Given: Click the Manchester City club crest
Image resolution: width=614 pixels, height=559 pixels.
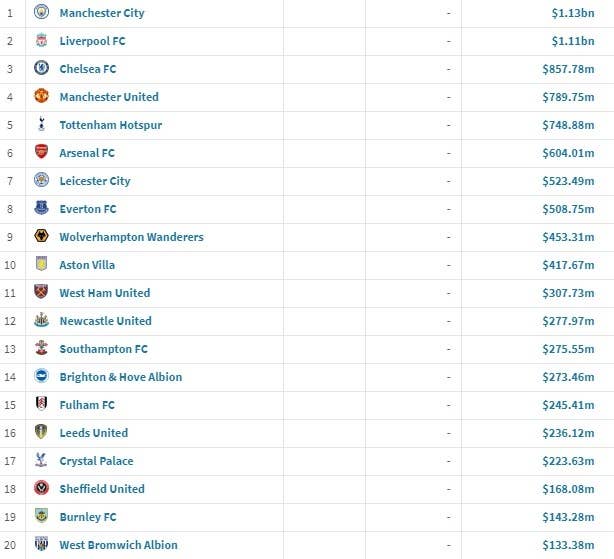Looking at the screenshot, I should 41,12.
